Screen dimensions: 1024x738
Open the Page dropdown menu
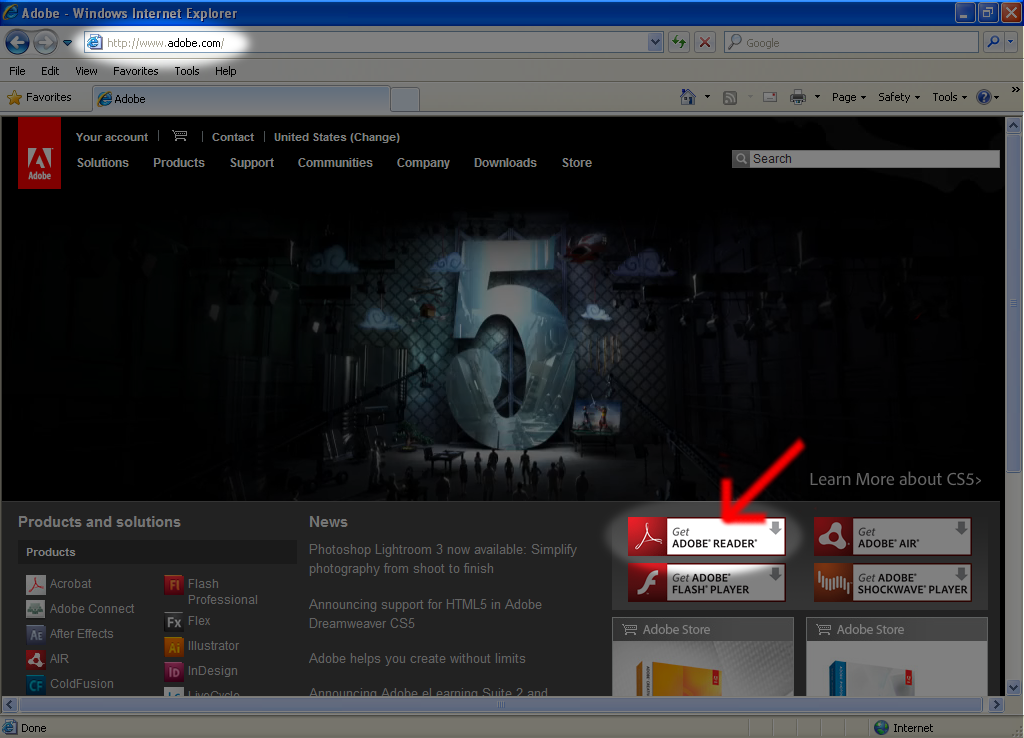click(x=848, y=97)
